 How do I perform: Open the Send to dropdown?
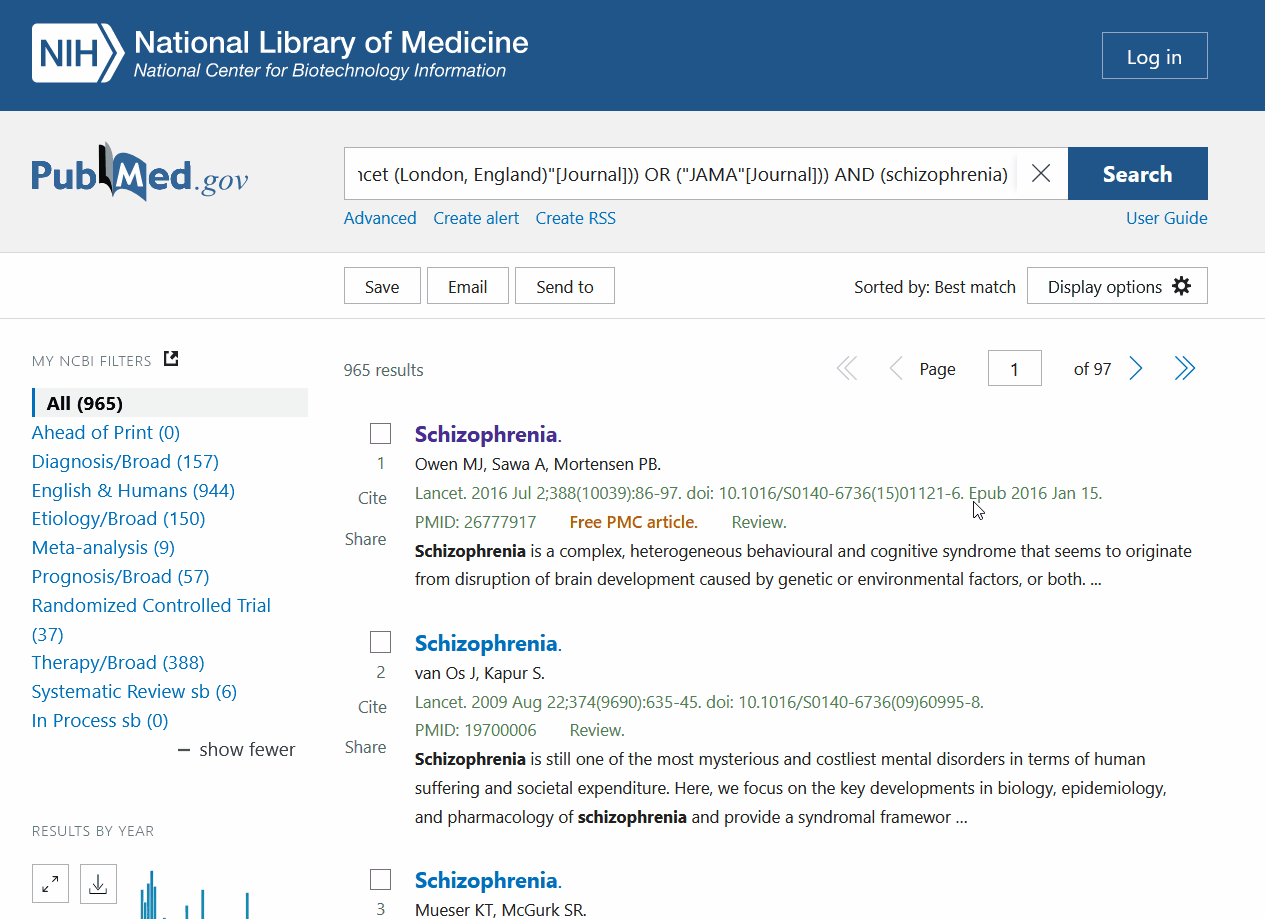click(564, 285)
